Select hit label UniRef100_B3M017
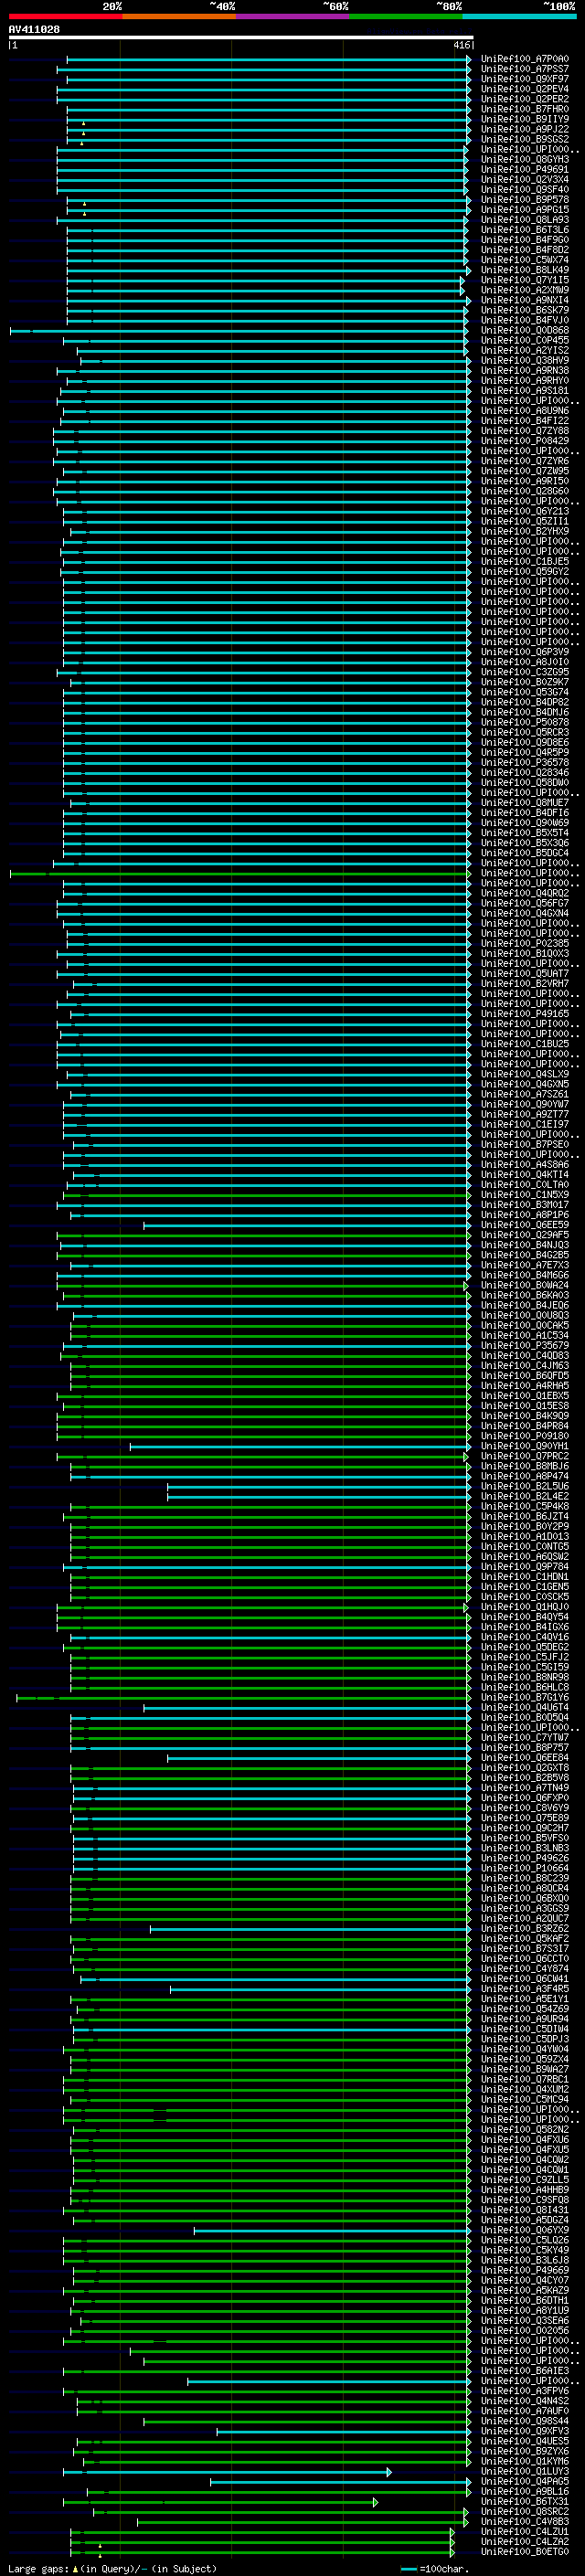Image resolution: width=585 pixels, height=2576 pixels. 524,1204
